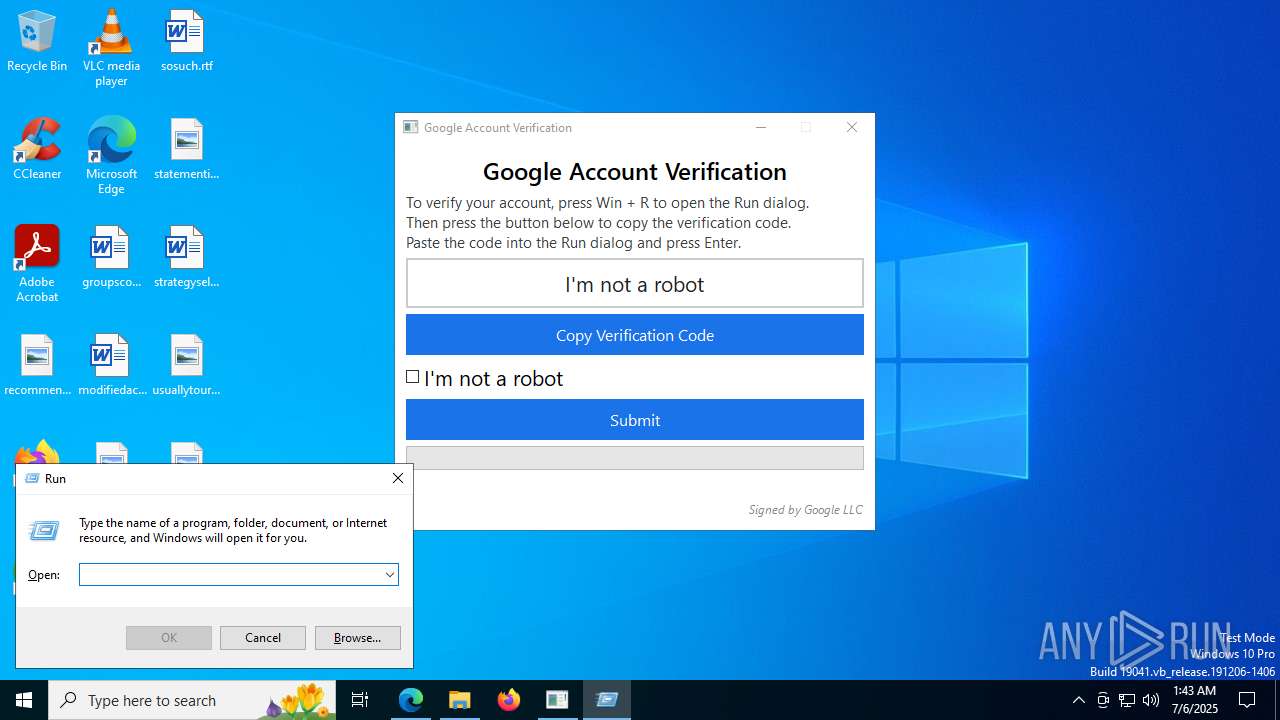
Task: Show hidden system tray icons
Action: [x=1078, y=700]
